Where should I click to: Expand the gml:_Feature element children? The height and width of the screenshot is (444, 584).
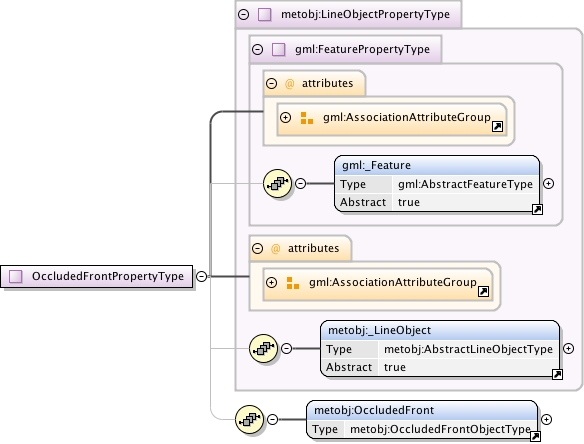coord(548,183)
